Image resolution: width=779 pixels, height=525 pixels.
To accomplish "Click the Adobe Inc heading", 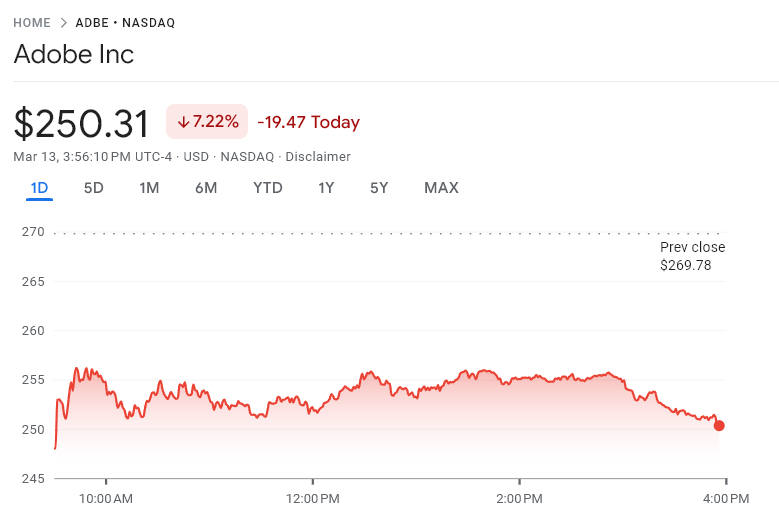I will point(73,54).
